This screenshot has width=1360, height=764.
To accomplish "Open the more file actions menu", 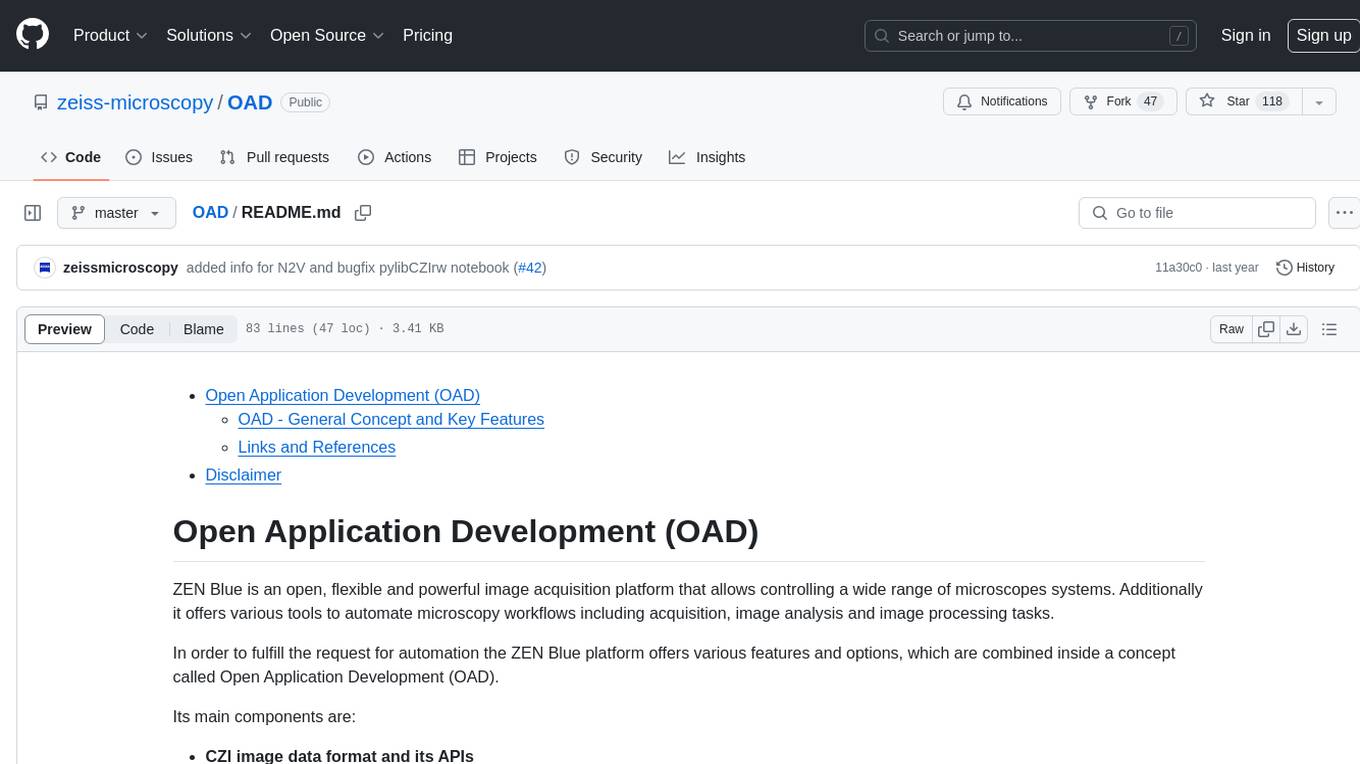I will (x=1344, y=213).
